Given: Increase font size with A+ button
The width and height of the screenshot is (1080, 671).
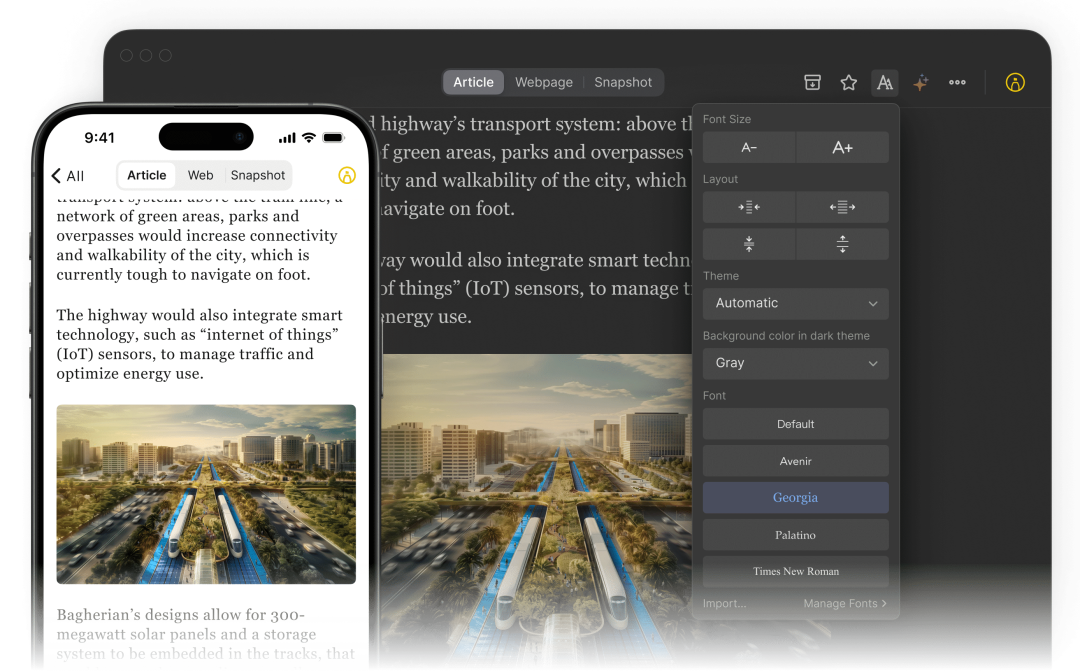Looking at the screenshot, I should click(x=842, y=147).
